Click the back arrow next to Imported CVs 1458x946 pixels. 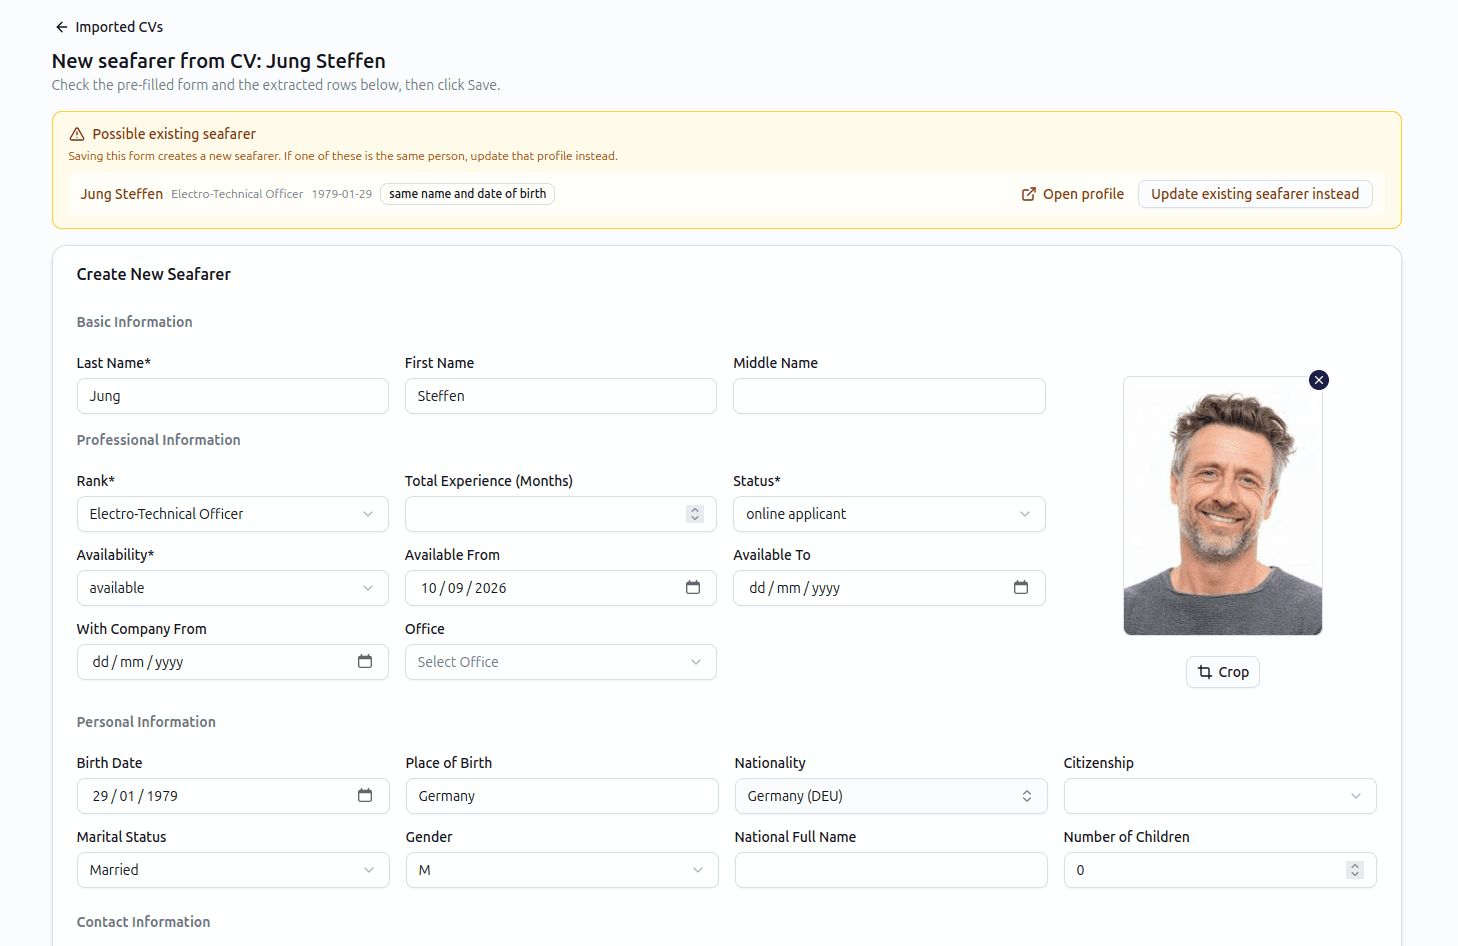(x=62, y=27)
